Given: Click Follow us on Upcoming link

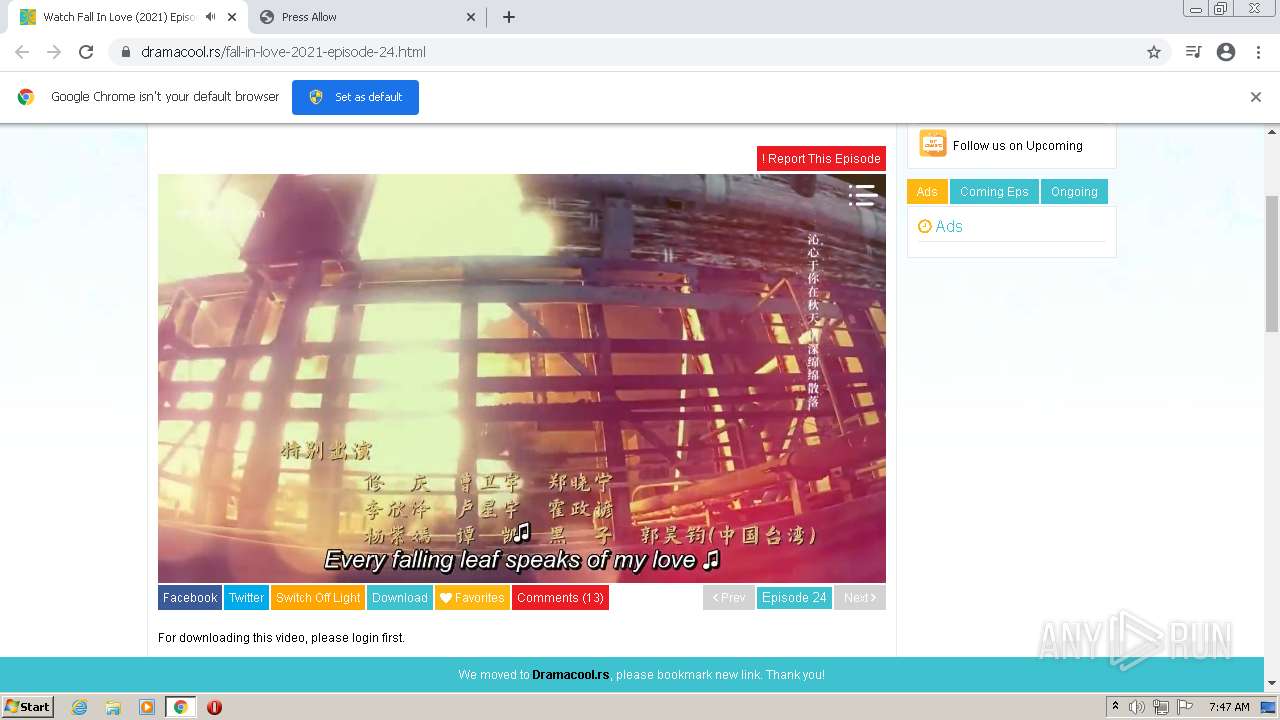Looking at the screenshot, I should tap(1018, 145).
